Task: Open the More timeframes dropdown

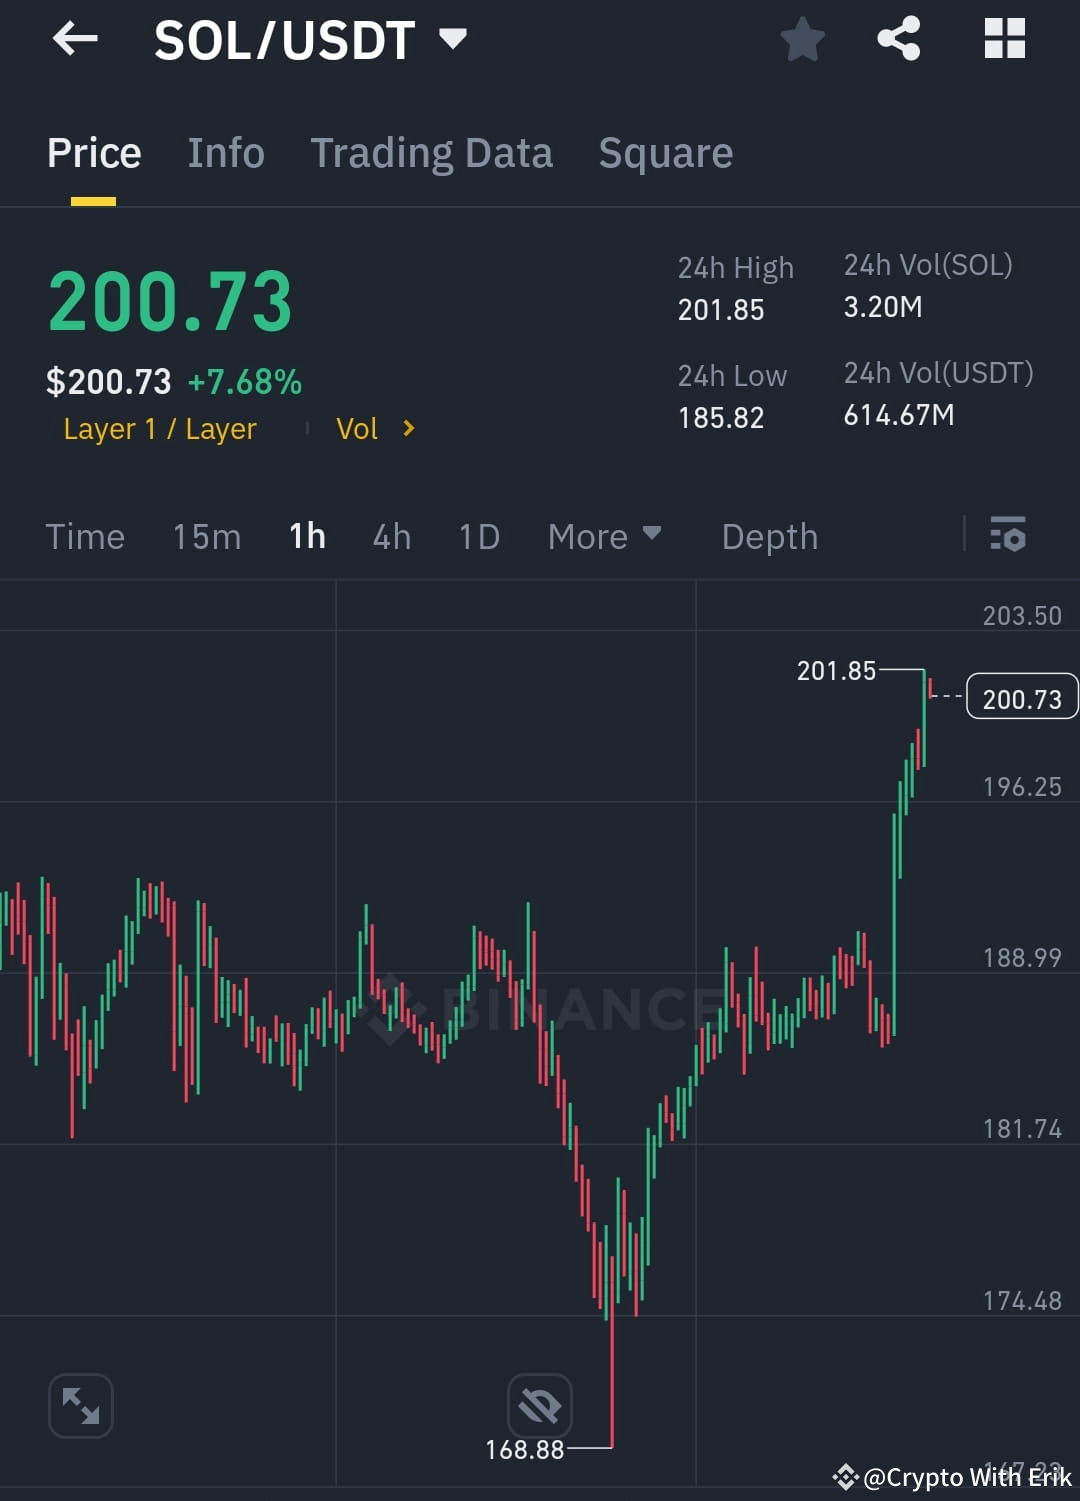Action: click(603, 536)
